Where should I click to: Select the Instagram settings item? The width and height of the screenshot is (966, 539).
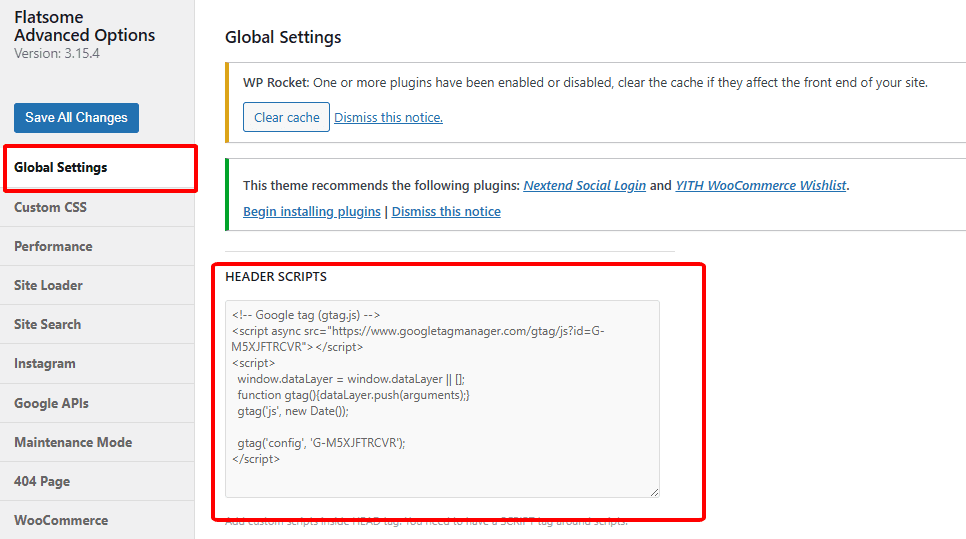(97, 363)
